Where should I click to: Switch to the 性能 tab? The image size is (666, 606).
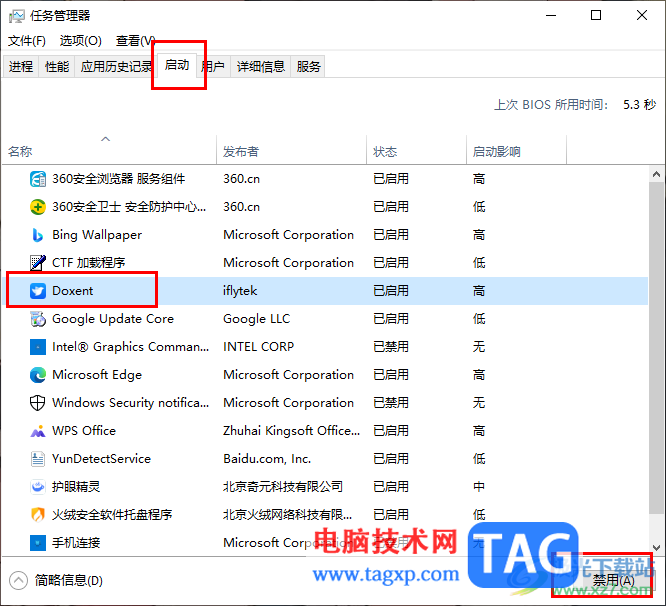click(x=57, y=66)
